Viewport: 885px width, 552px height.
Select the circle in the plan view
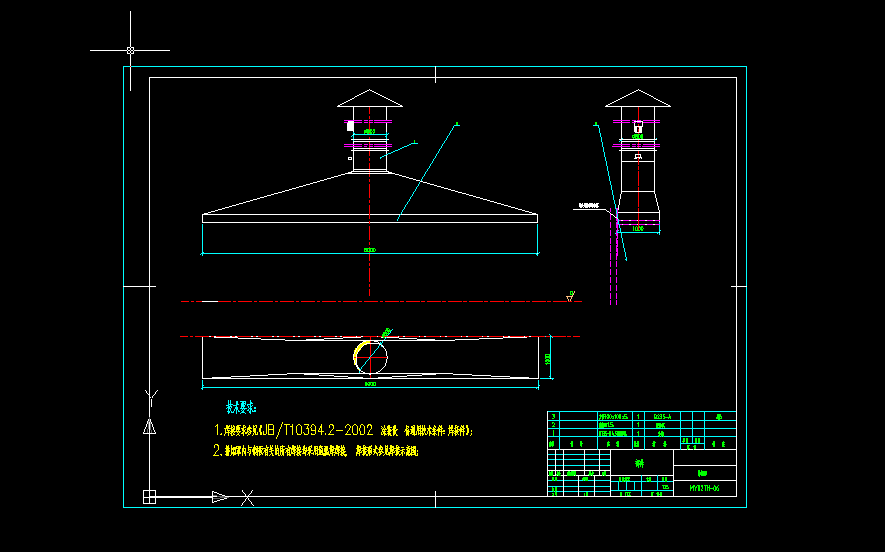371,357
